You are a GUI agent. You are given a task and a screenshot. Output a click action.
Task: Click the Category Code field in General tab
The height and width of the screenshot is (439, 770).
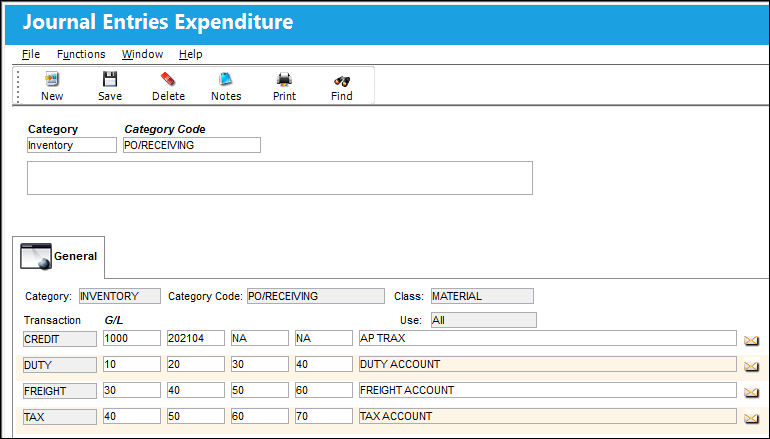pos(316,296)
